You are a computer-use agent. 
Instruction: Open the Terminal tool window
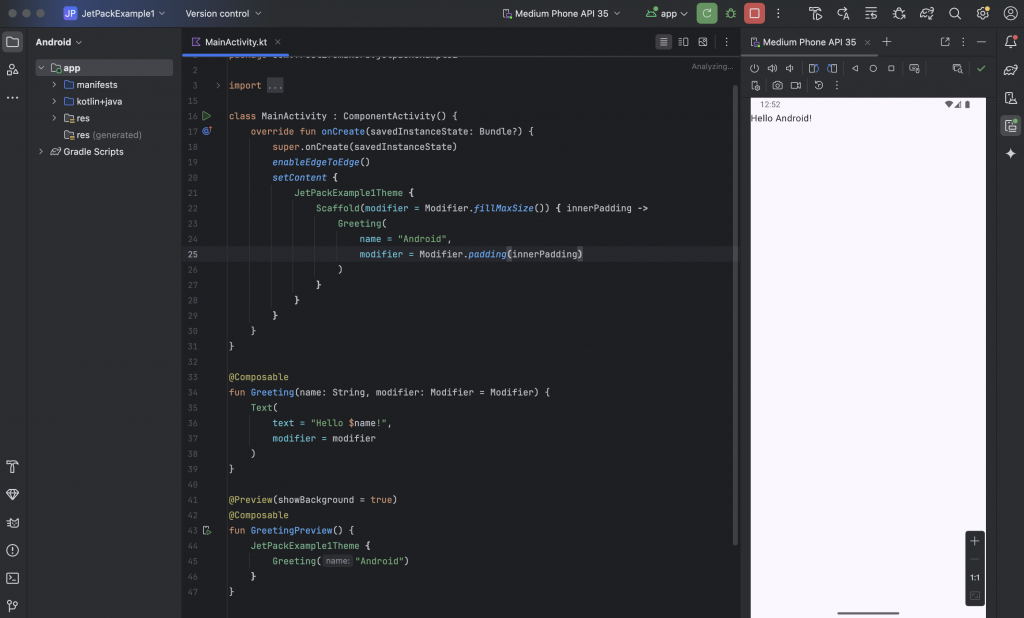12,578
